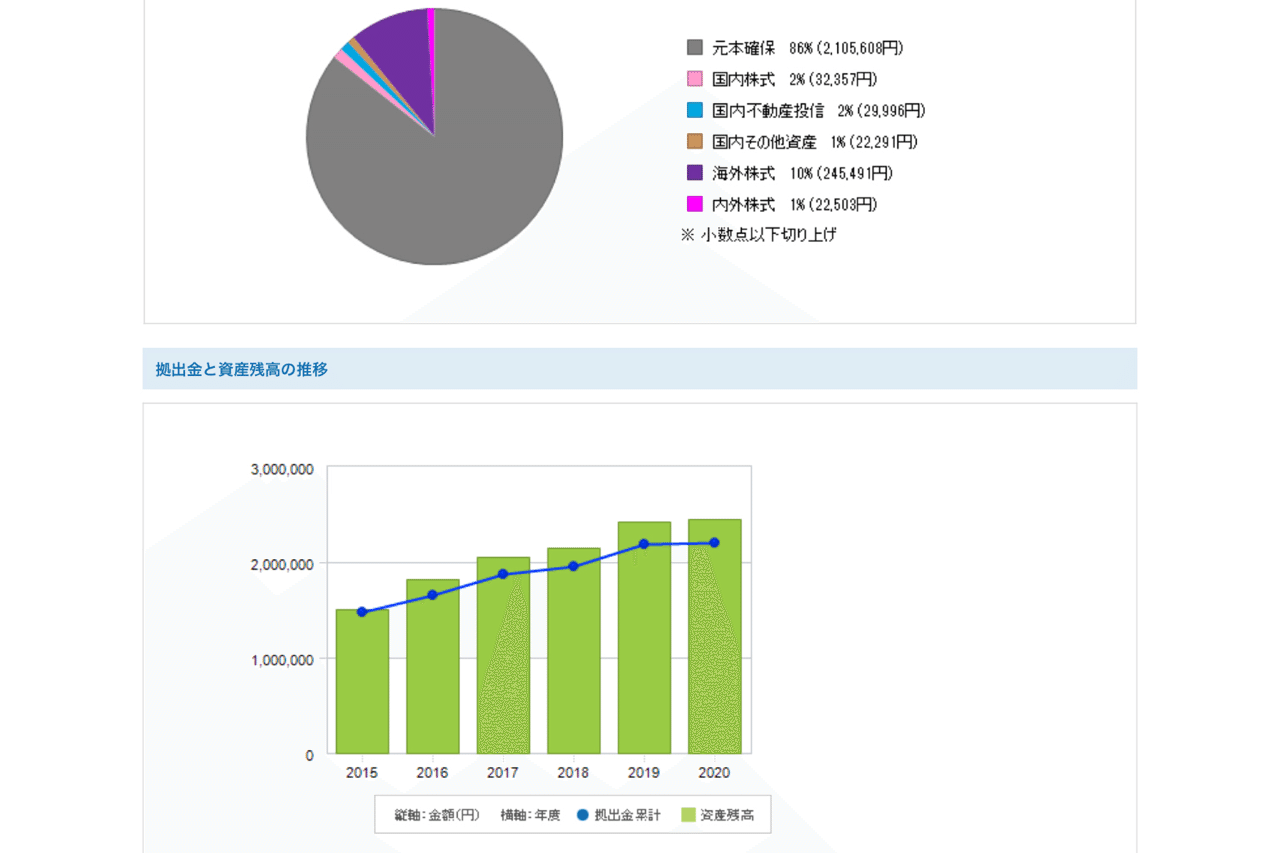Click the 2017 blue line data point
The width and height of the screenshot is (1280, 853).
[503, 574]
